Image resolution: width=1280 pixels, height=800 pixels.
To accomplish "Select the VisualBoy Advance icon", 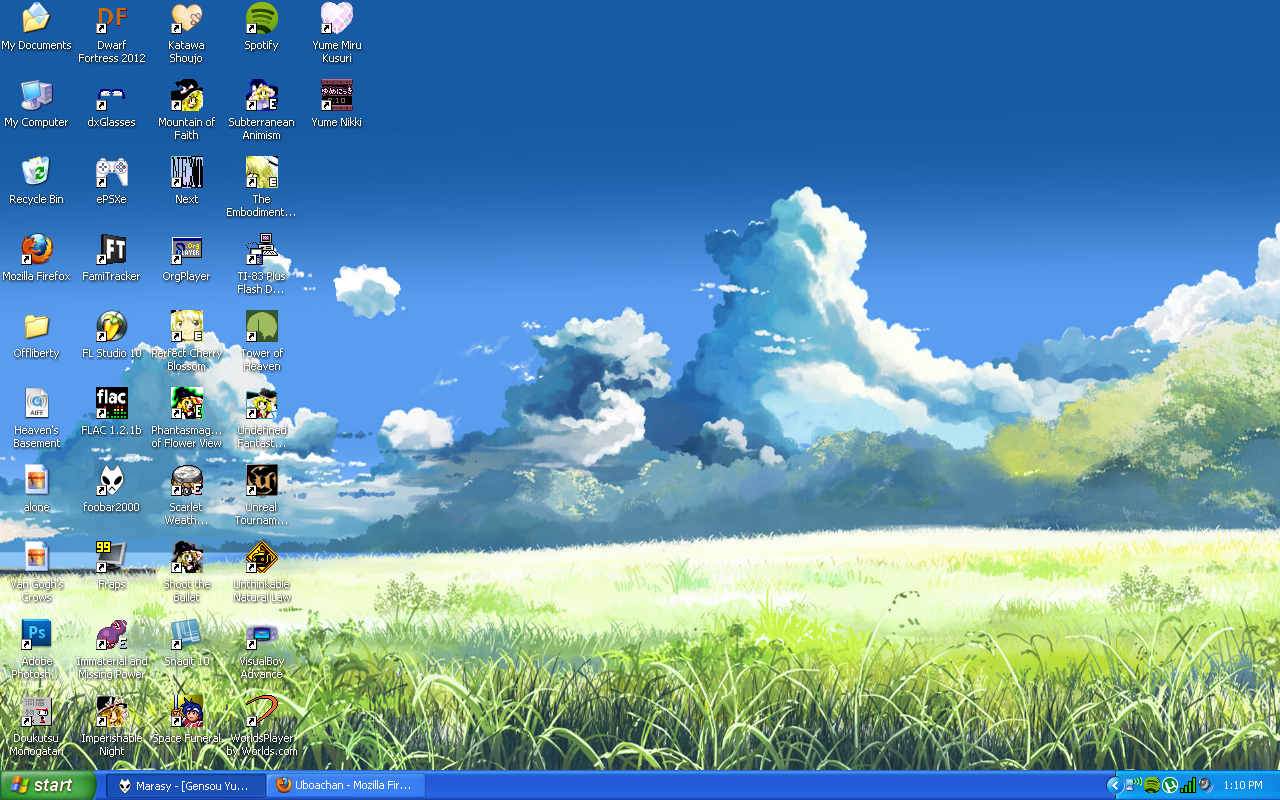I will (261, 634).
